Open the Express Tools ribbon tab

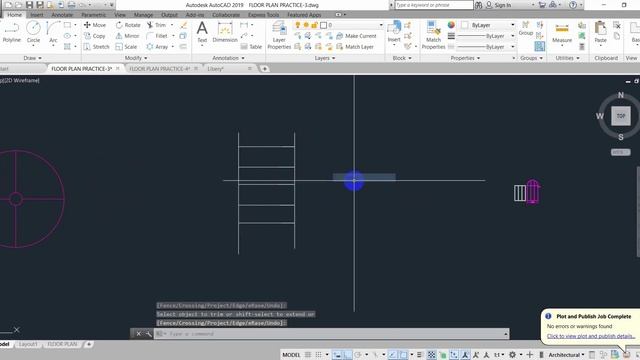click(263, 15)
